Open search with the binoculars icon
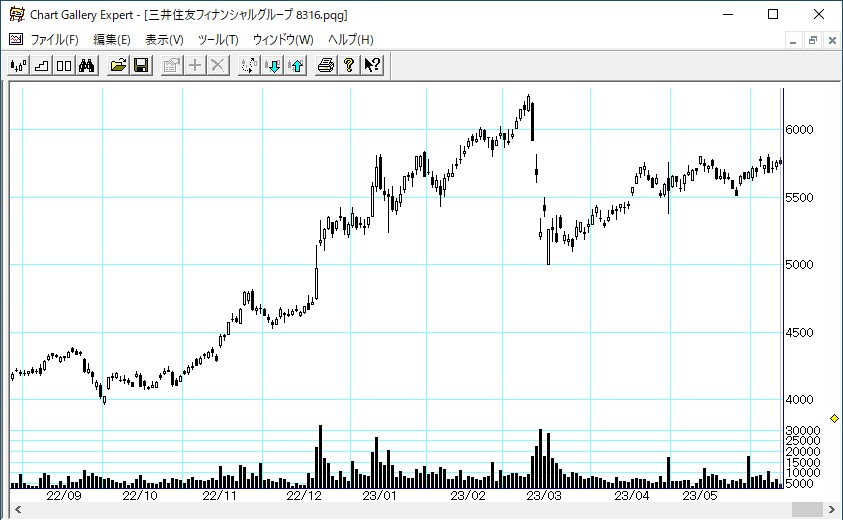Image resolution: width=843 pixels, height=520 pixels. click(86, 66)
